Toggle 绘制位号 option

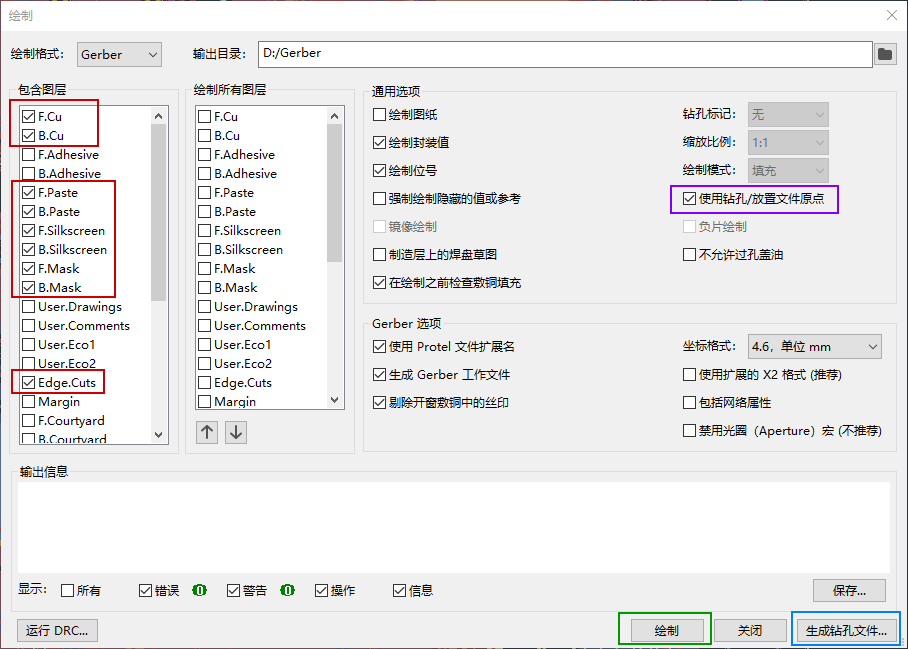(x=379, y=171)
